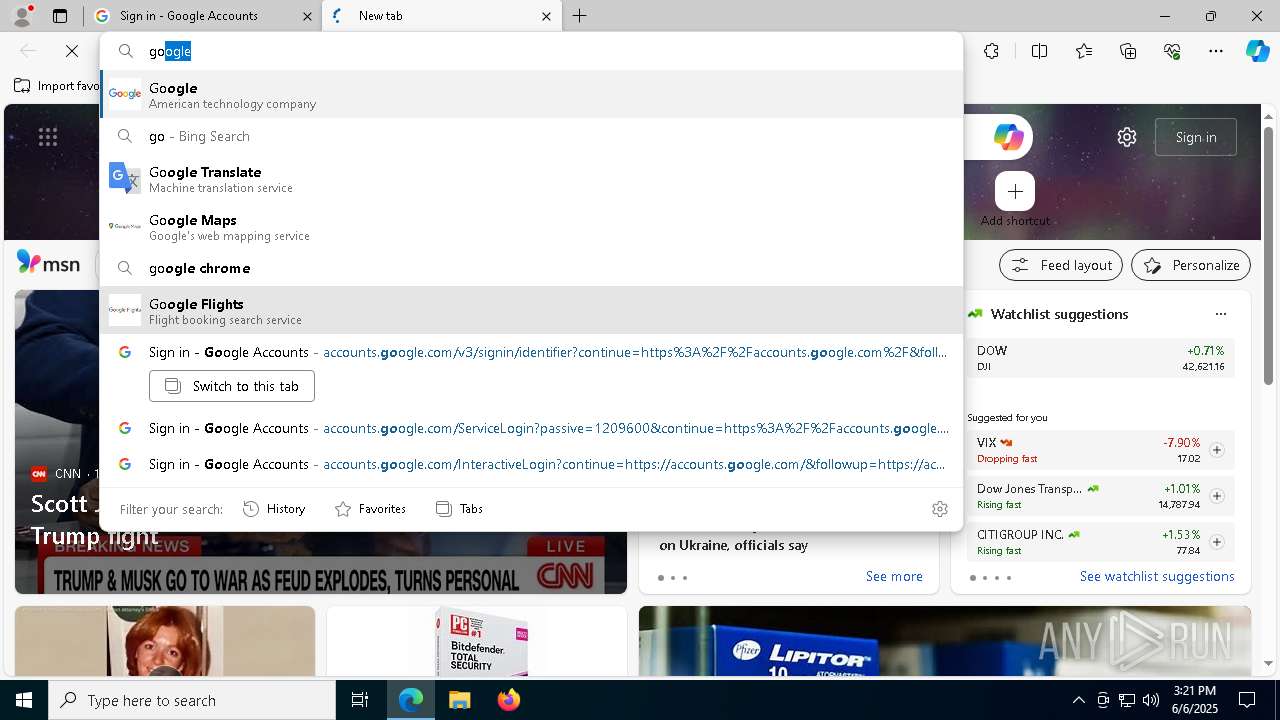This screenshot has height=720, width=1280.
Task: Click the Copilot icon on the page search box
Action: tap(1008, 137)
